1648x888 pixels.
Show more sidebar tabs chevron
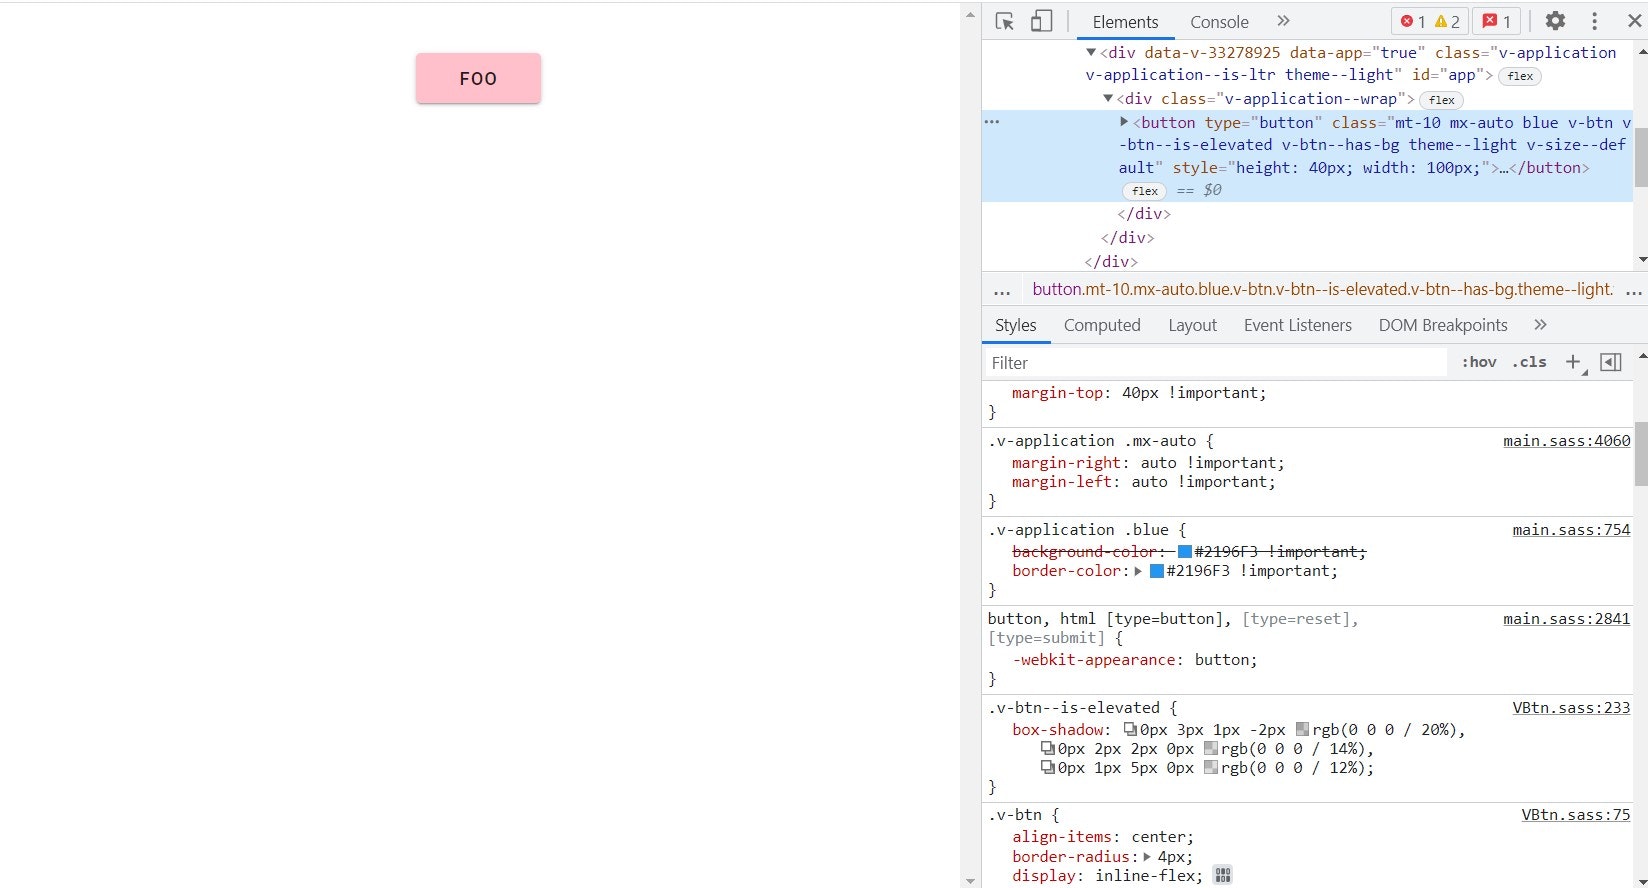pos(1540,325)
